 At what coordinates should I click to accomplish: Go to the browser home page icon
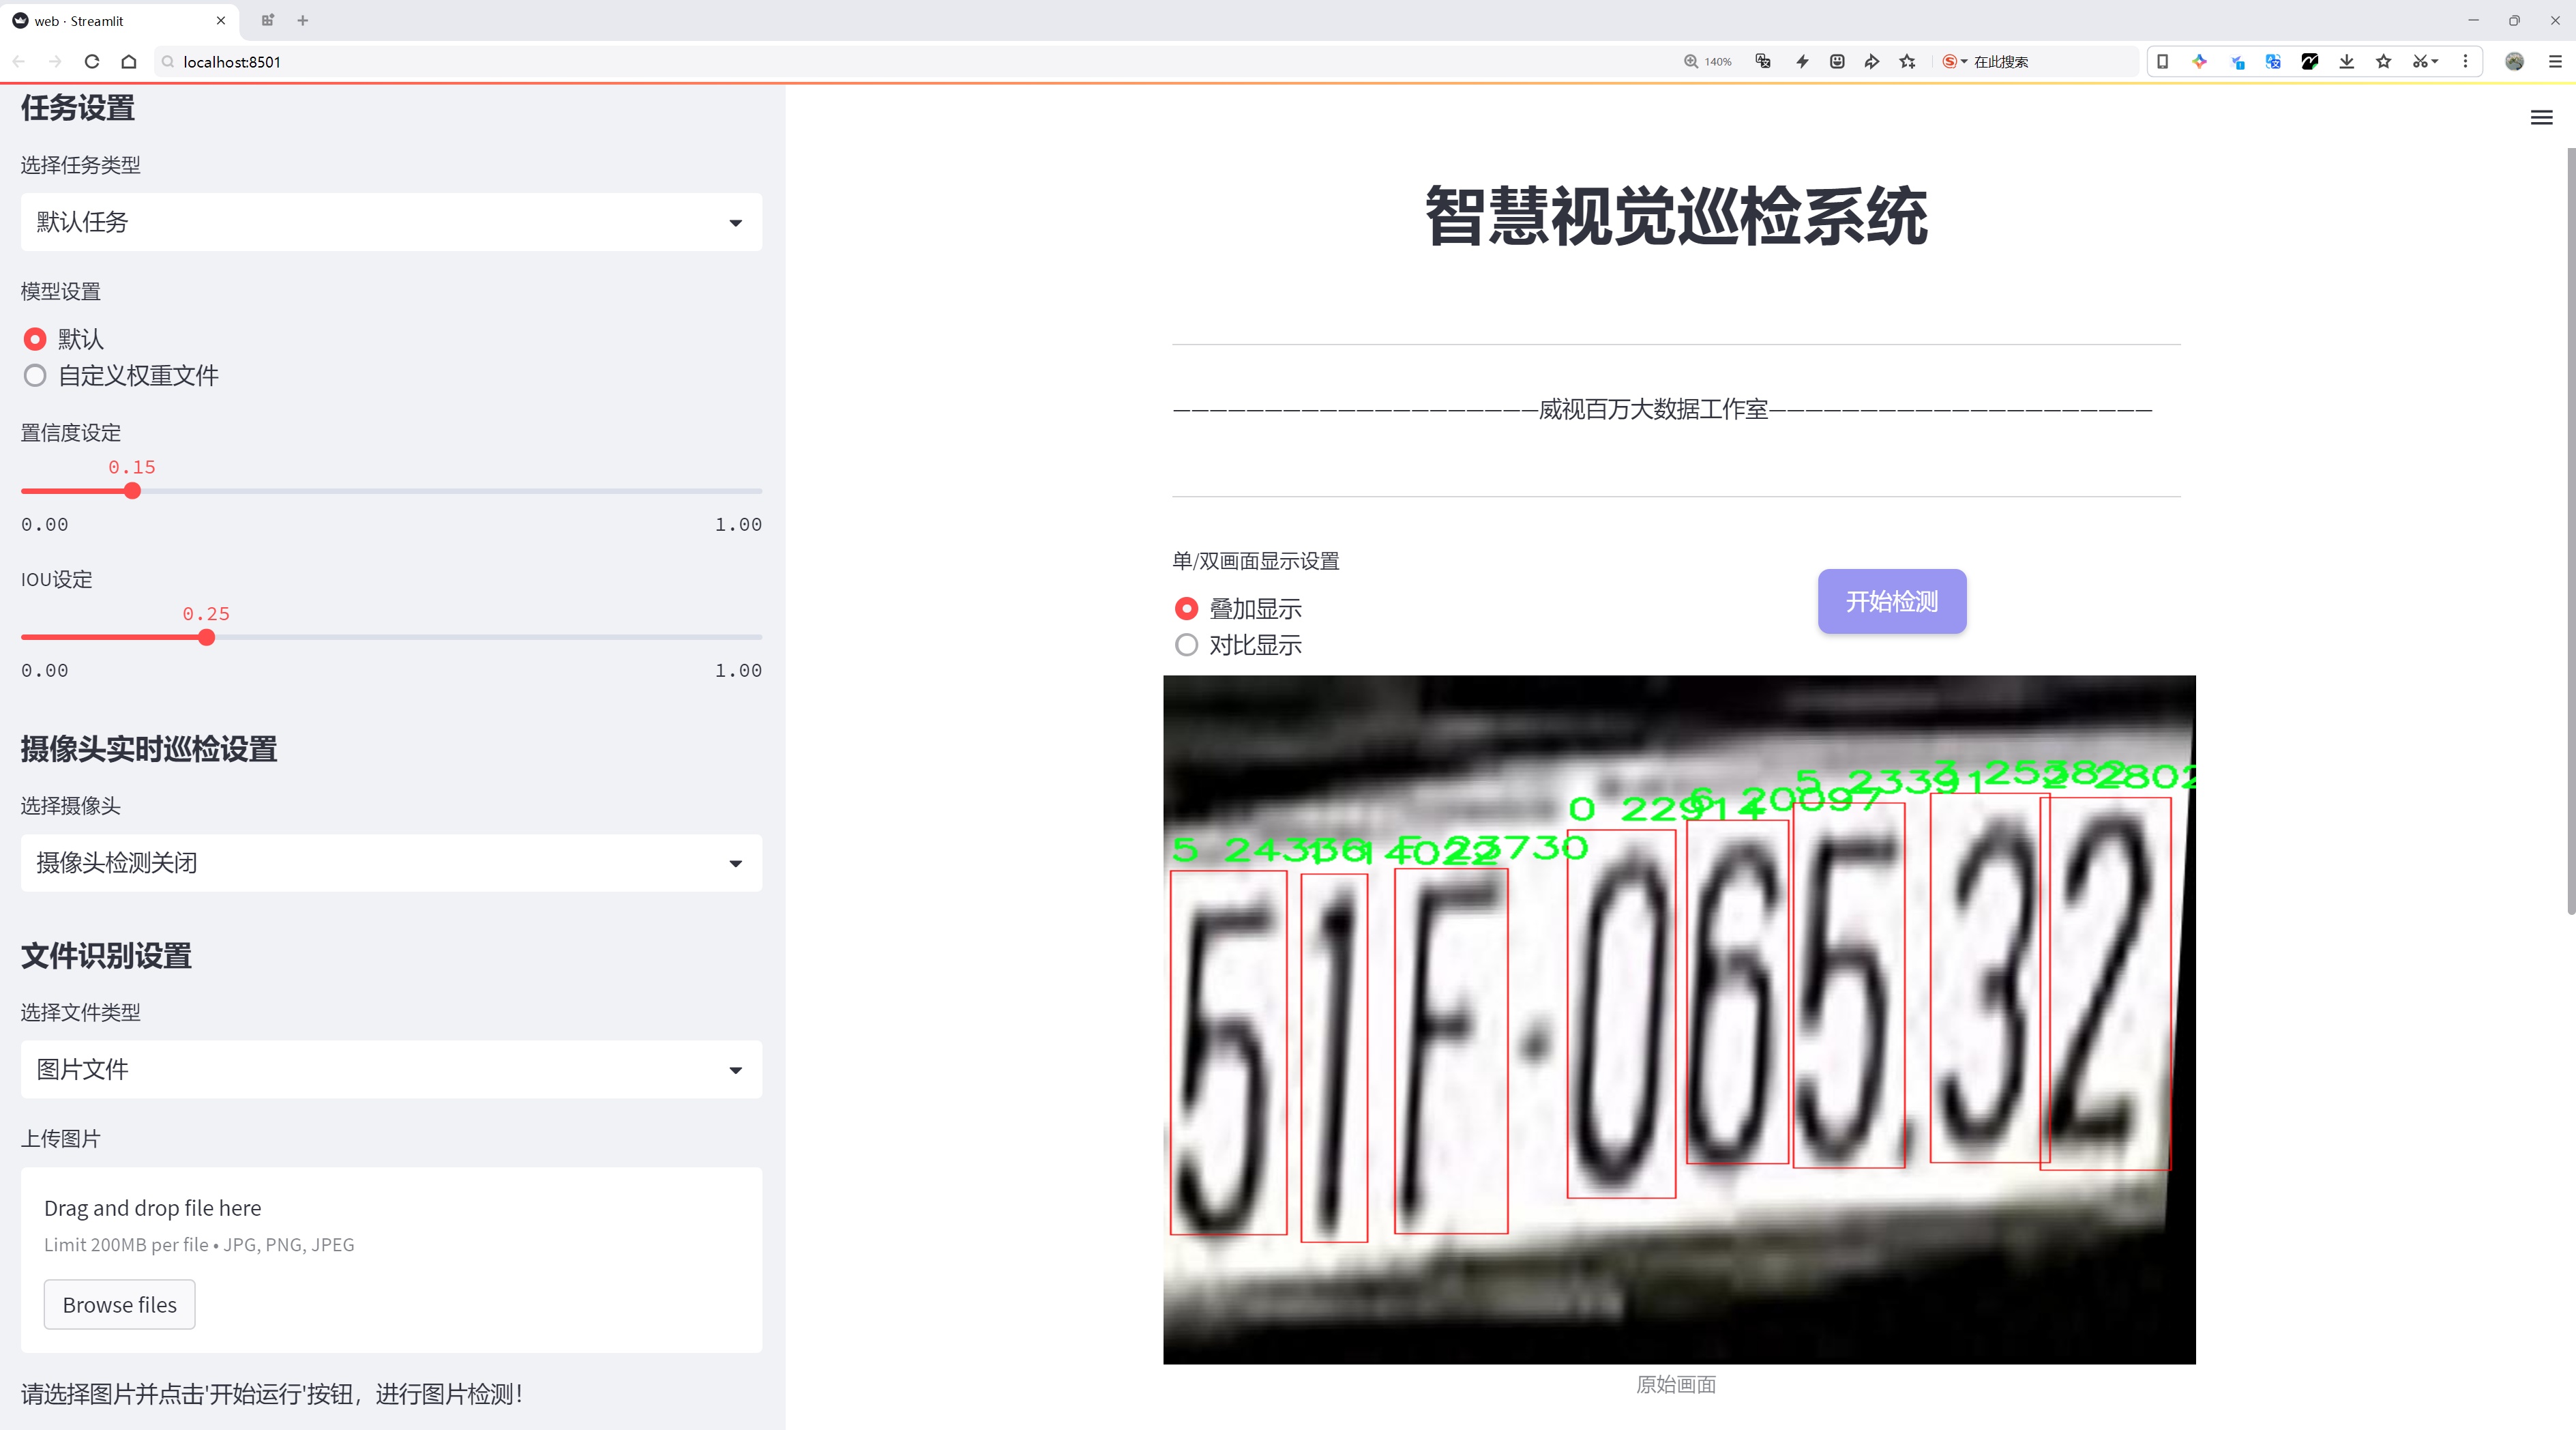129,62
